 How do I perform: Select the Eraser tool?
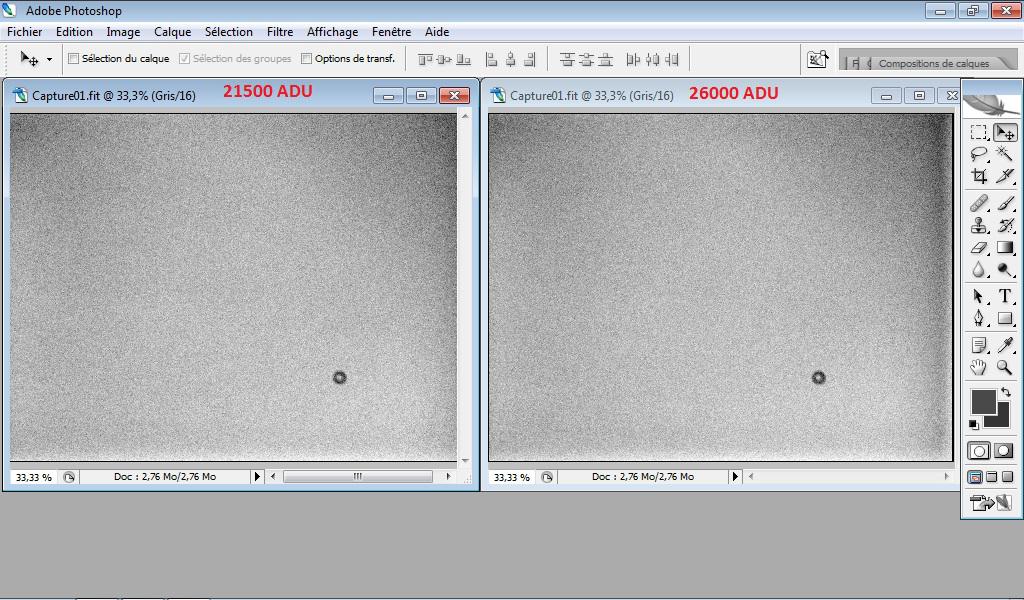(x=978, y=248)
